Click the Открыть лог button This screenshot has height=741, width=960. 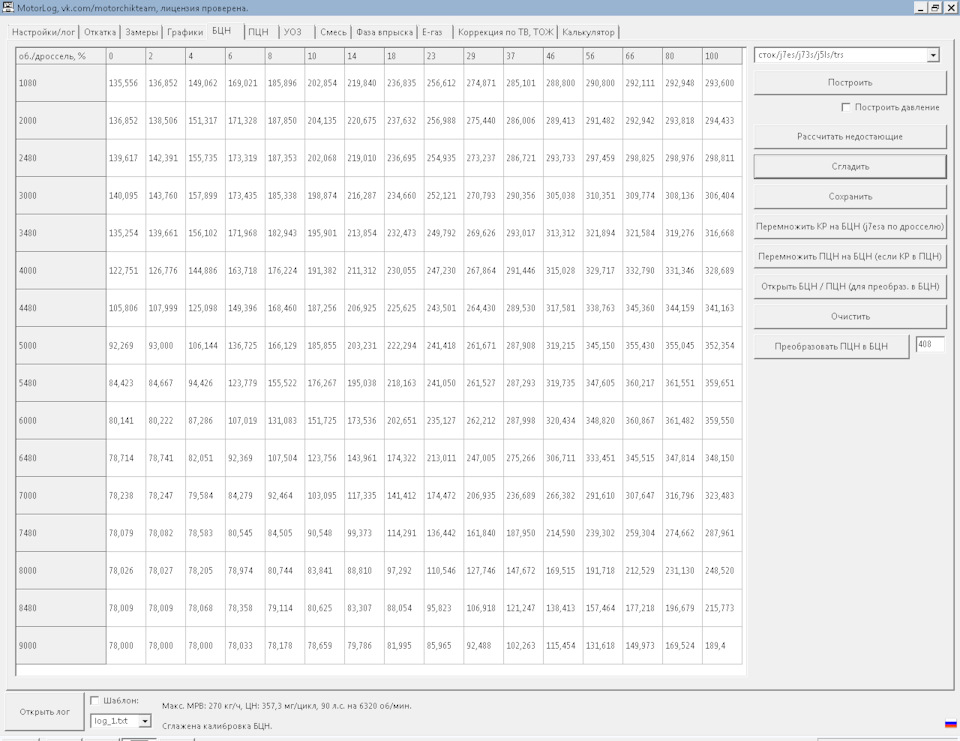point(45,712)
